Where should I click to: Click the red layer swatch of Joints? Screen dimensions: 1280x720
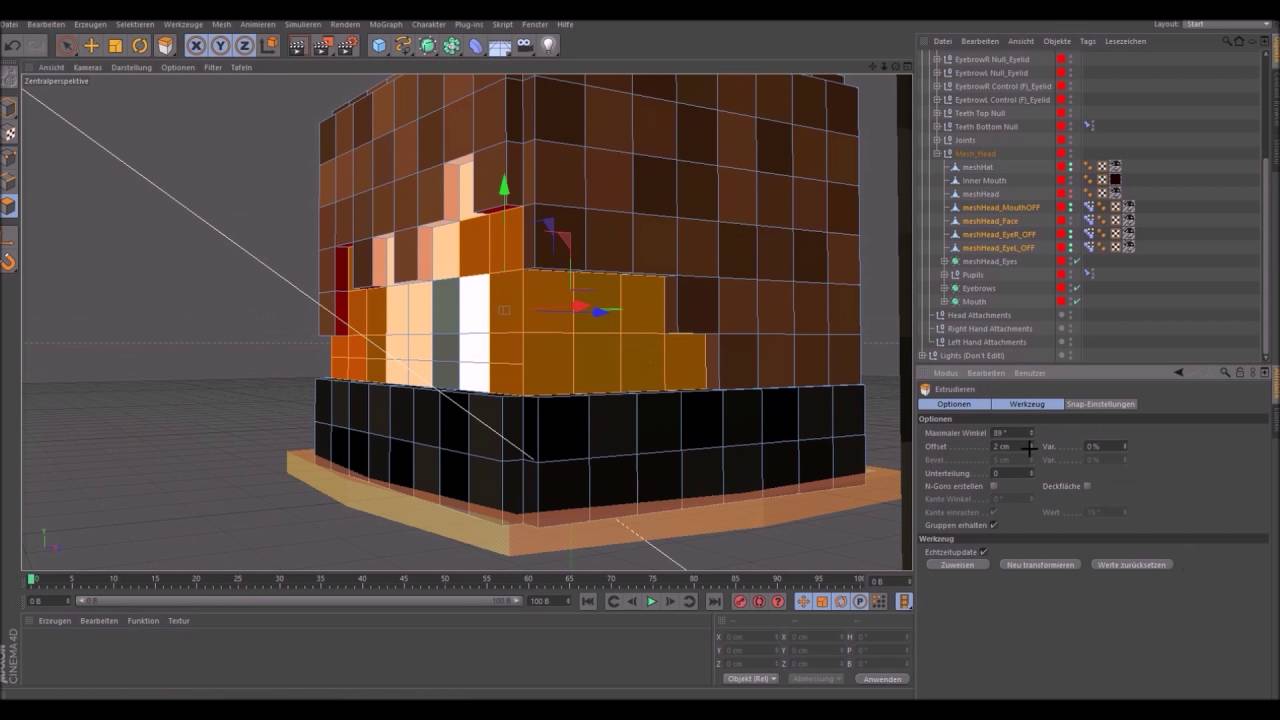(1061, 140)
